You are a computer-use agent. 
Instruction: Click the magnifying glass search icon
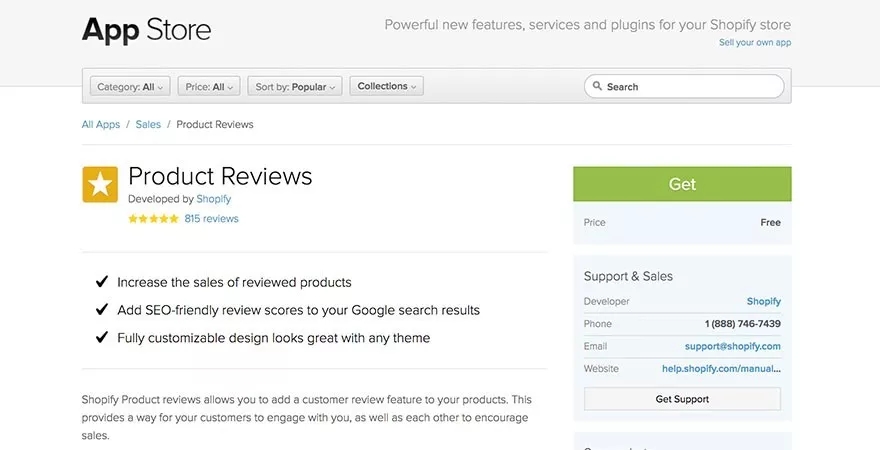click(597, 87)
